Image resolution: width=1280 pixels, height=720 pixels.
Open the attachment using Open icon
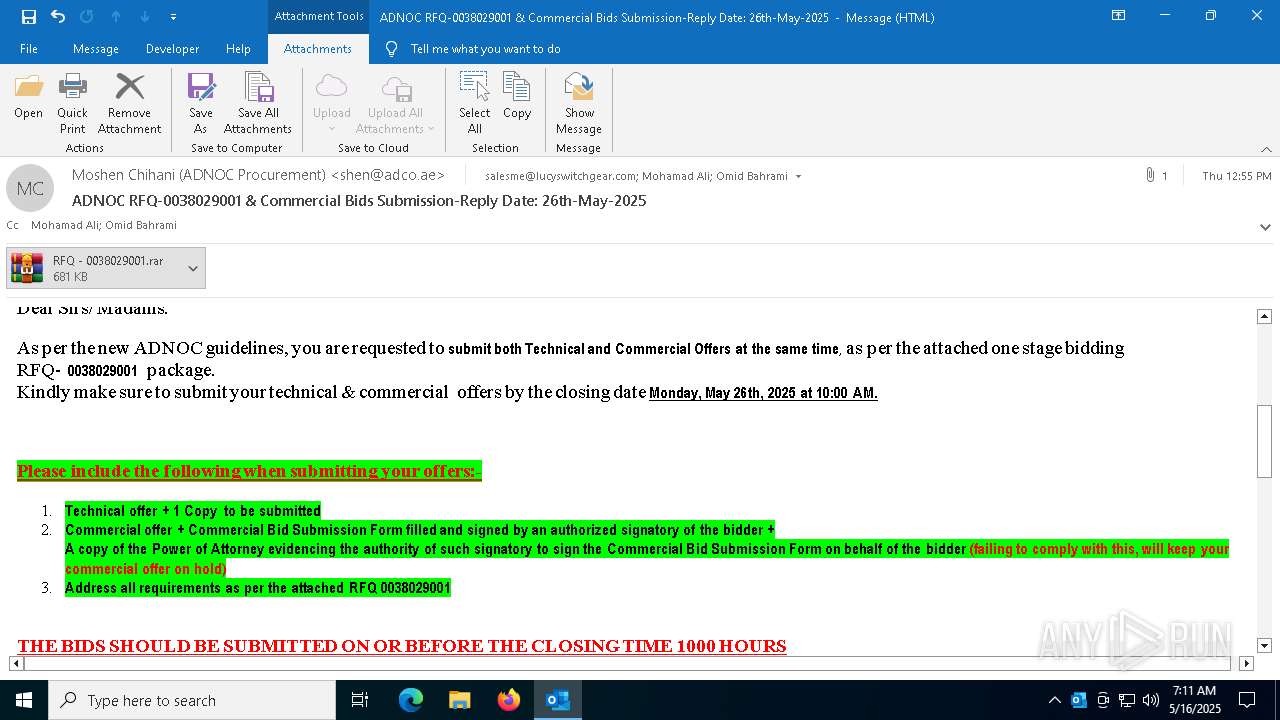[x=28, y=96]
